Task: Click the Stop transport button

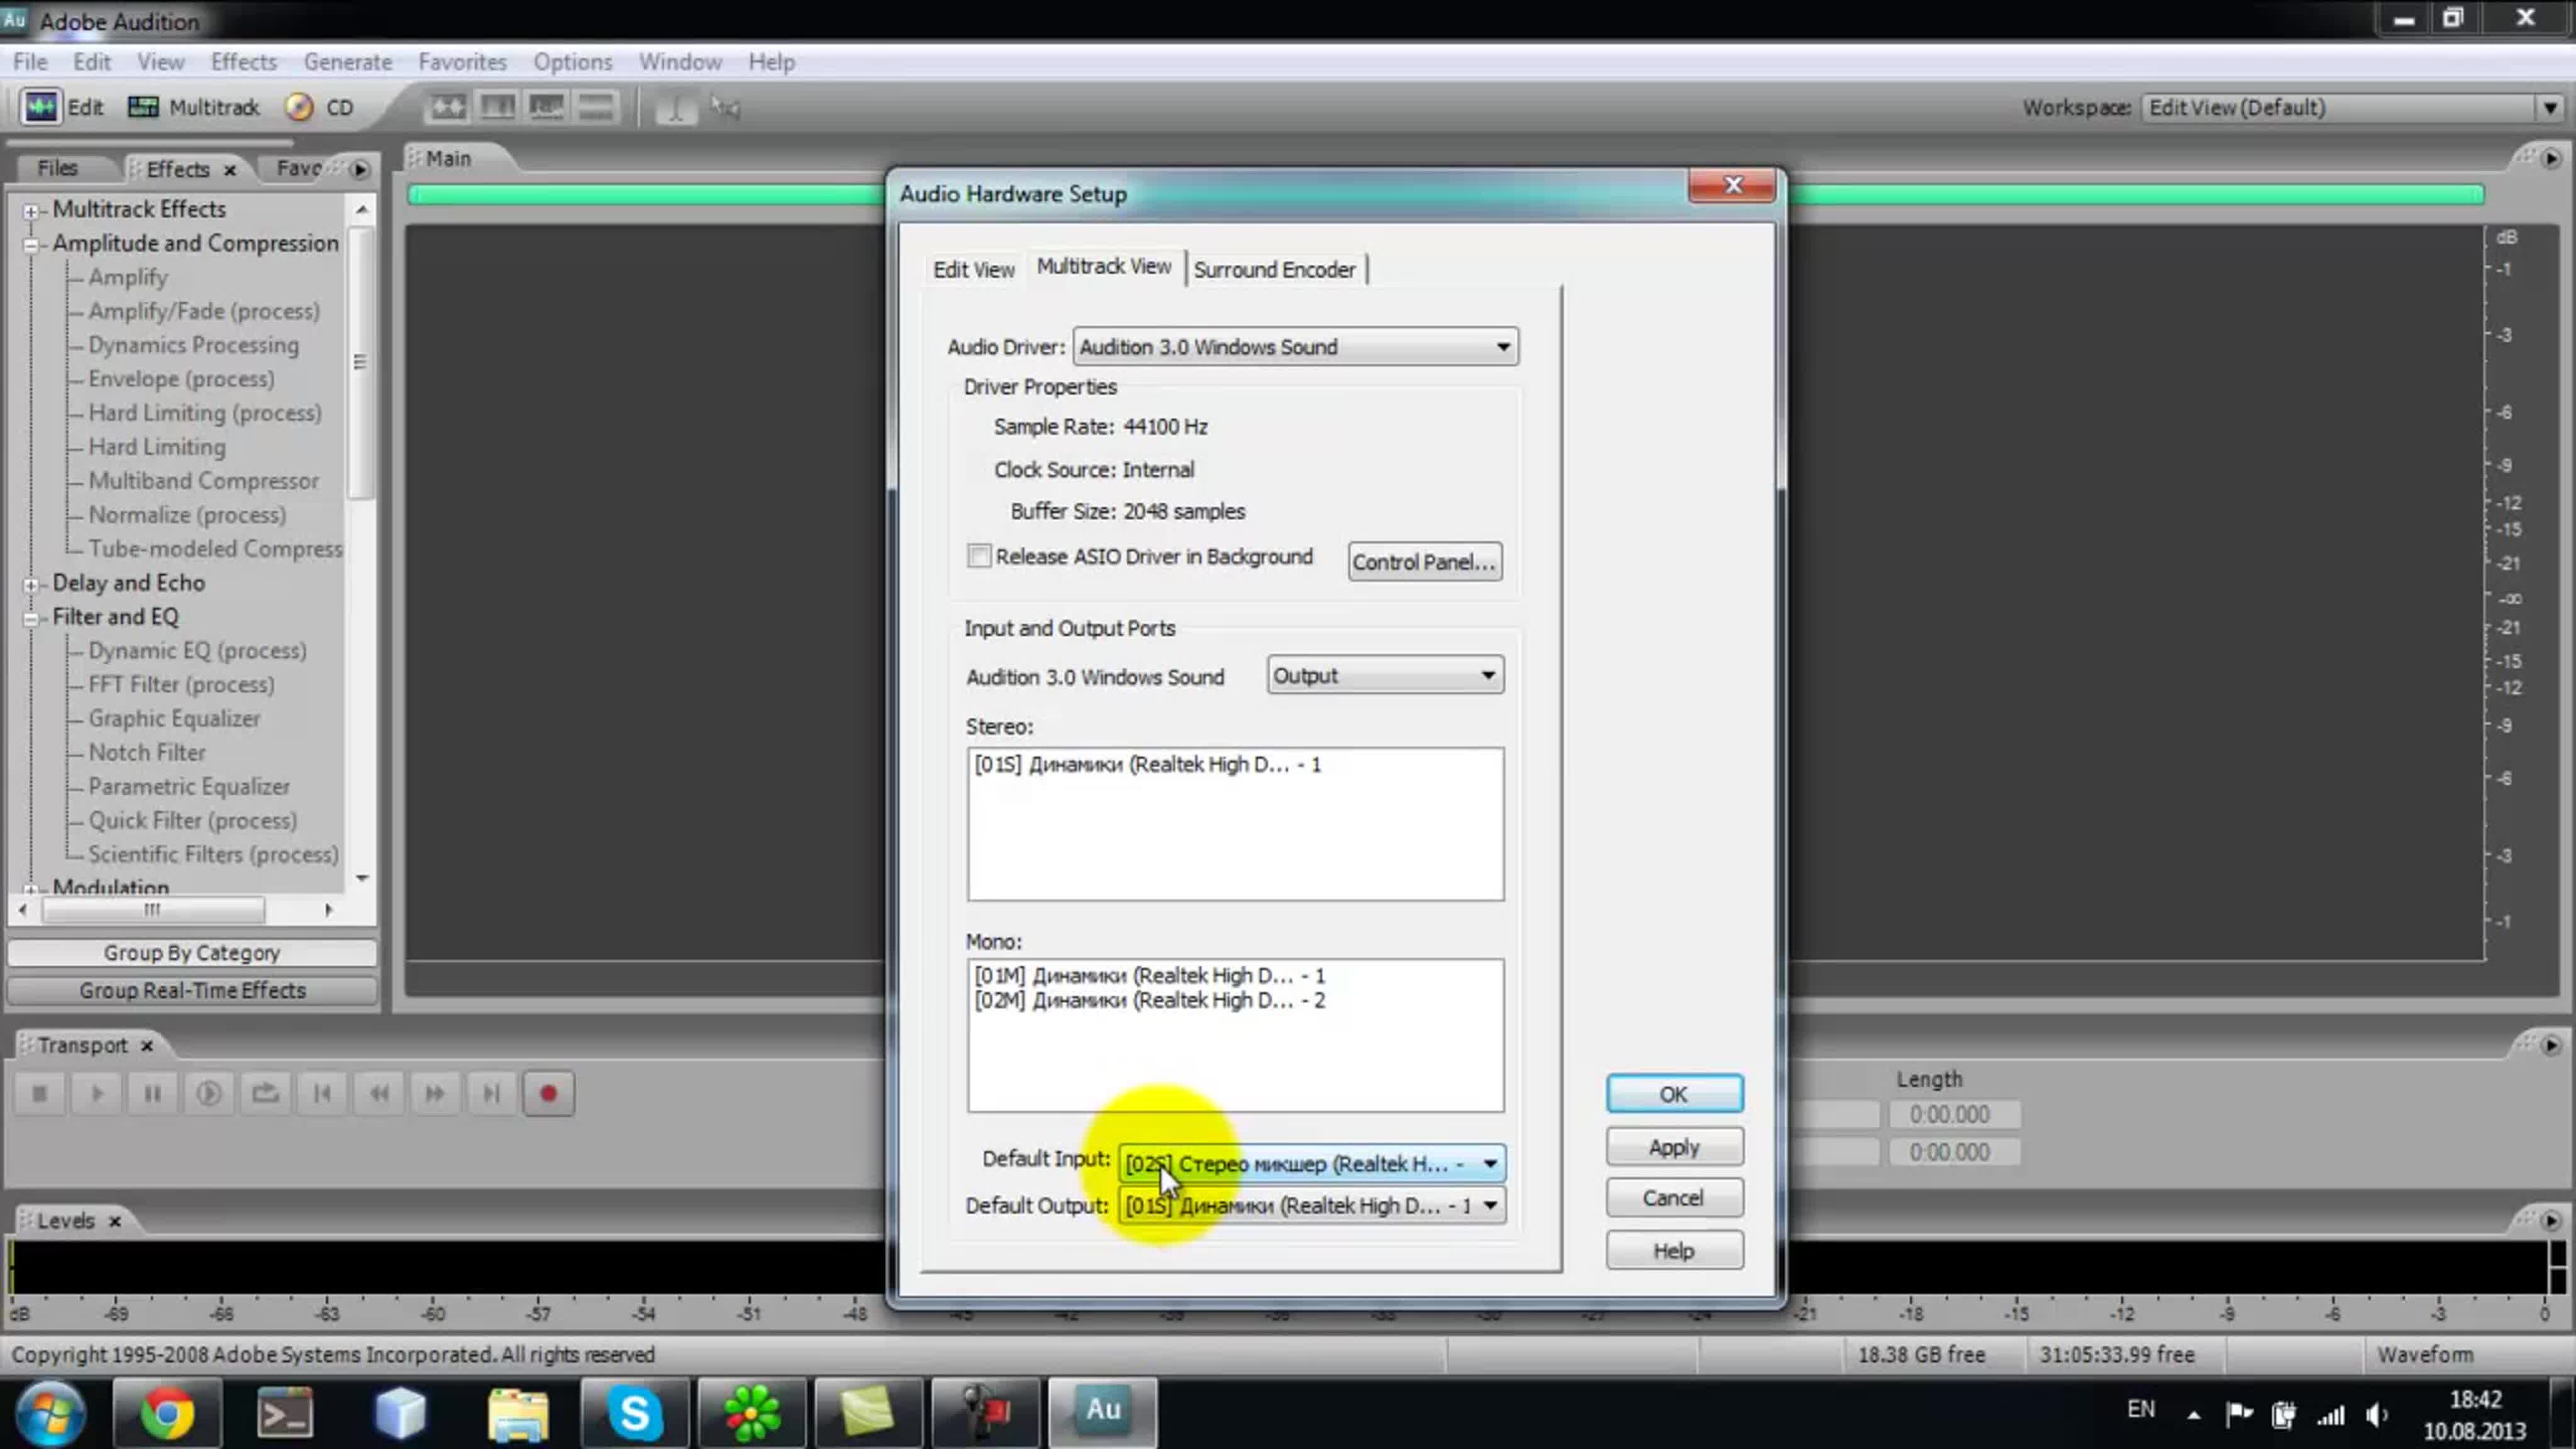Action: tap(40, 1094)
